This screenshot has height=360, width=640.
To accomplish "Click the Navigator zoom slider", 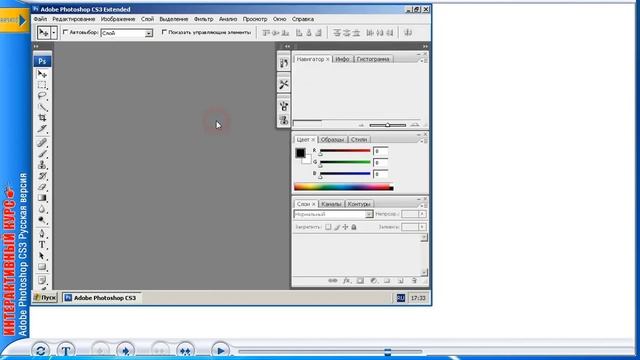I will [387, 125].
